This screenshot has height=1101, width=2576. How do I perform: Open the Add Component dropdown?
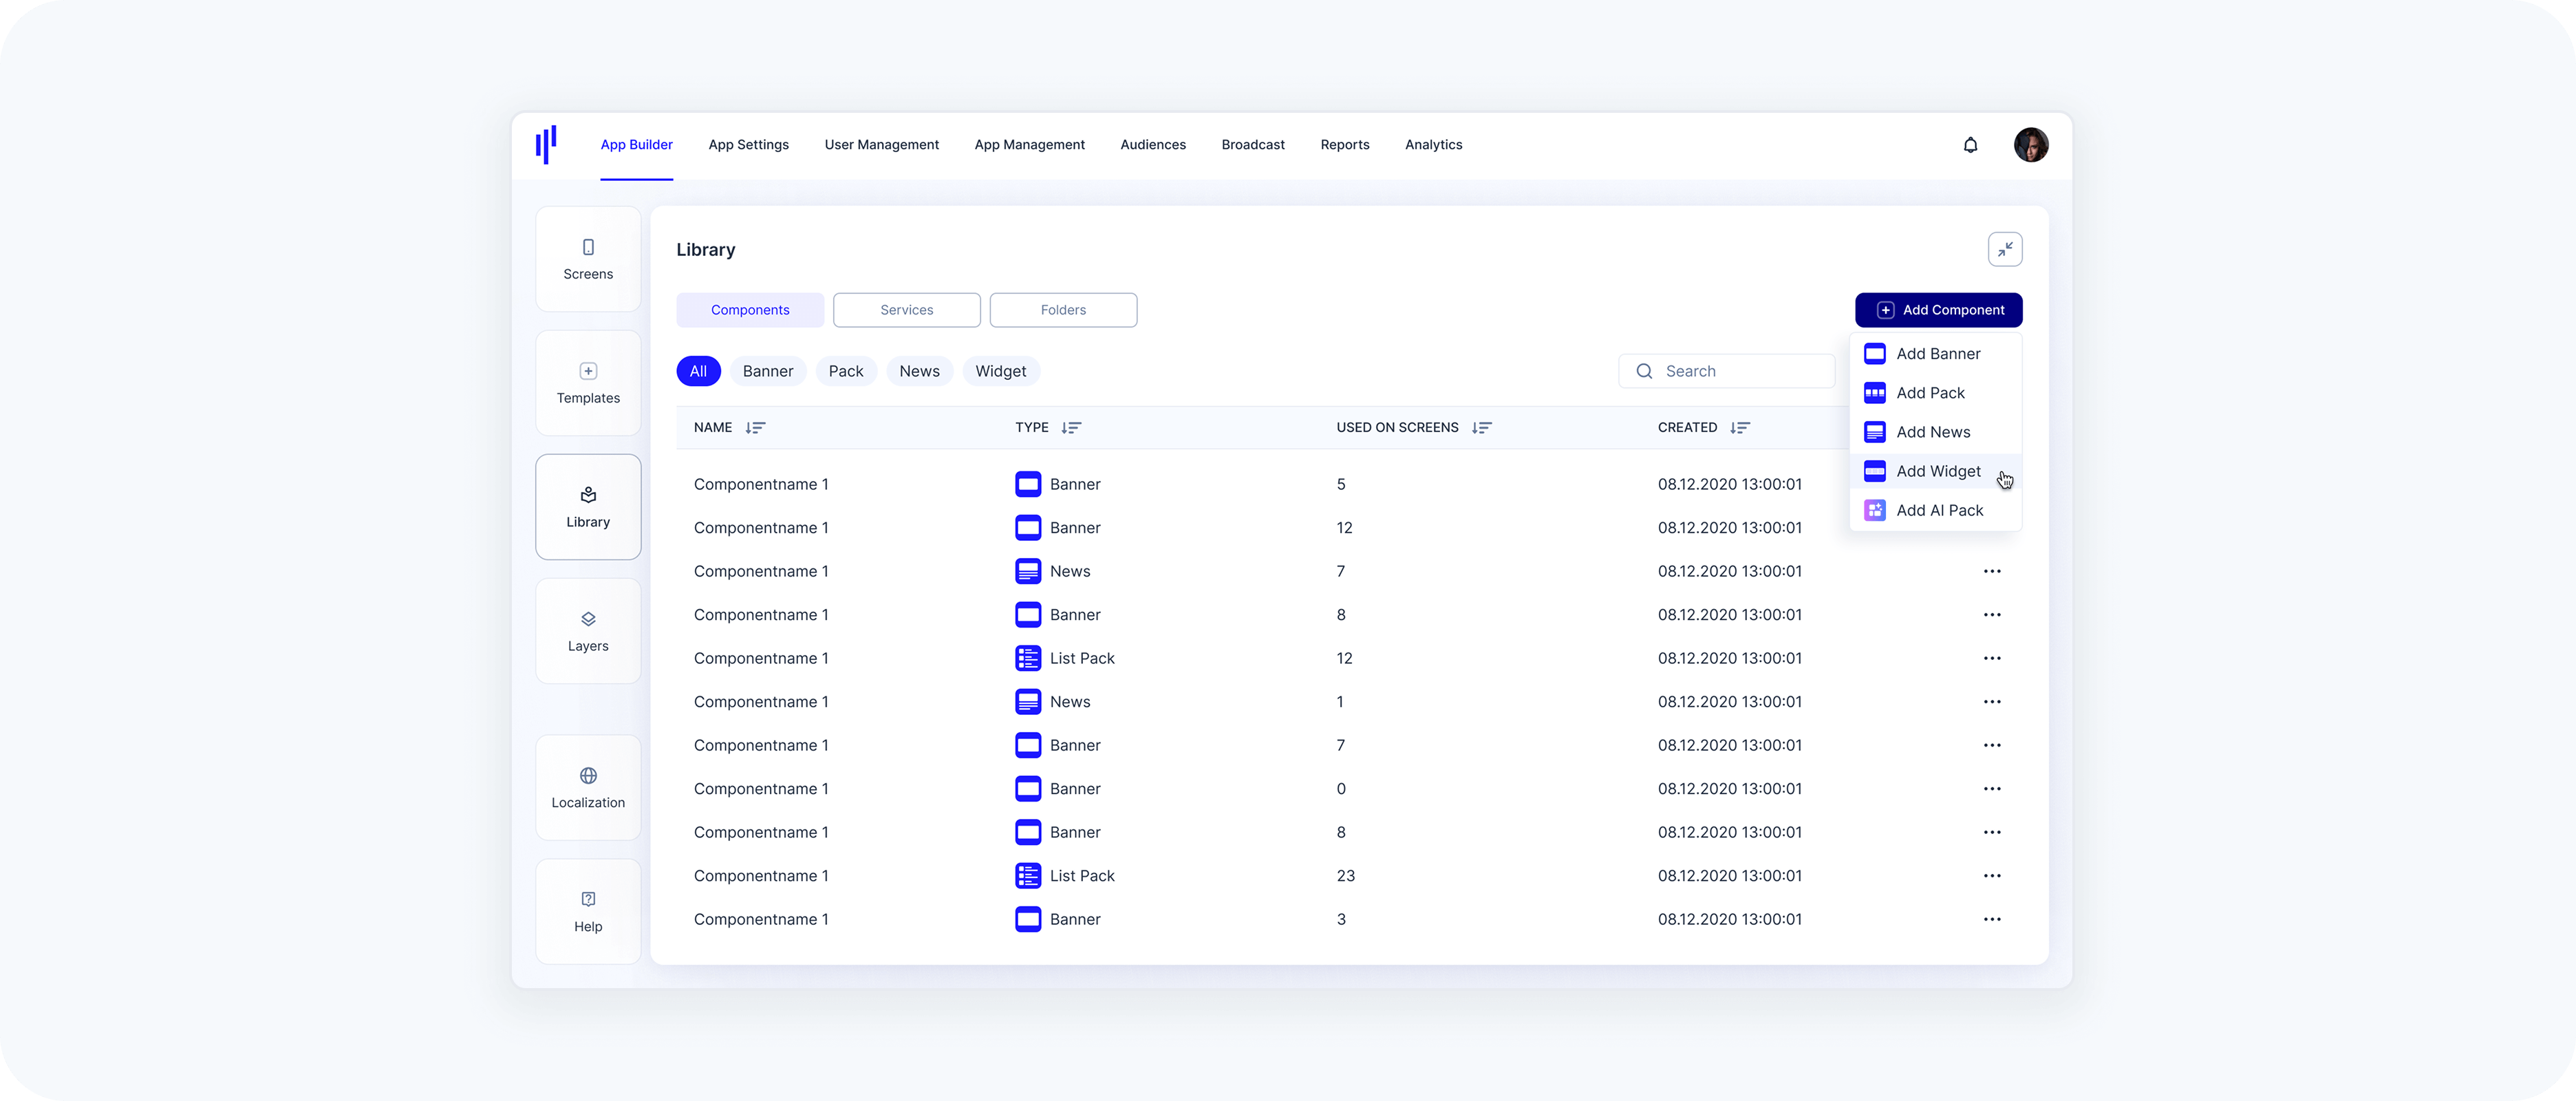pos(1938,310)
